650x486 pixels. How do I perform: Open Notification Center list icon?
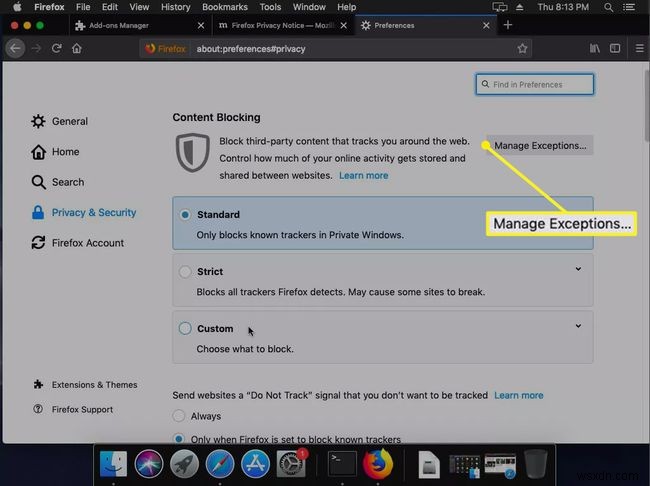pyautogui.click(x=629, y=7)
